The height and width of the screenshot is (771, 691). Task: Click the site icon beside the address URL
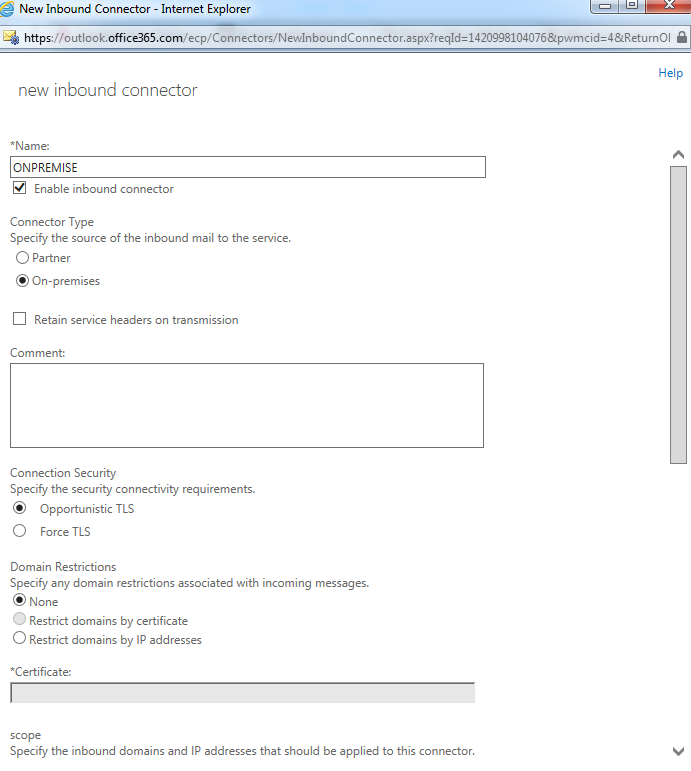point(11,37)
